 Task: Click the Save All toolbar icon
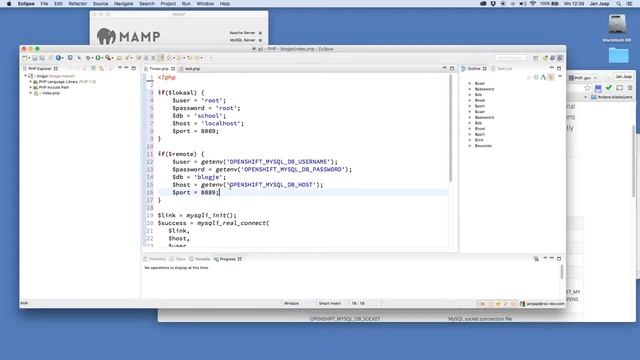(42, 58)
